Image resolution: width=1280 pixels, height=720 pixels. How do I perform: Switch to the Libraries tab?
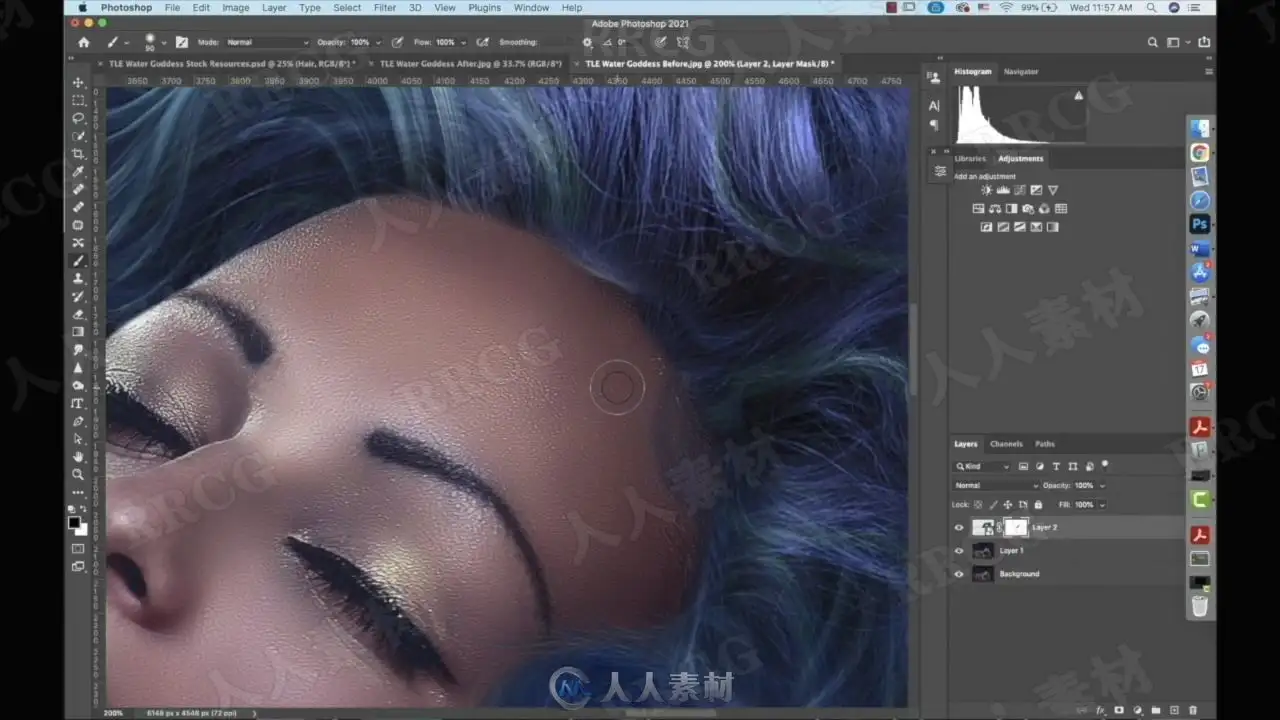tap(970, 159)
